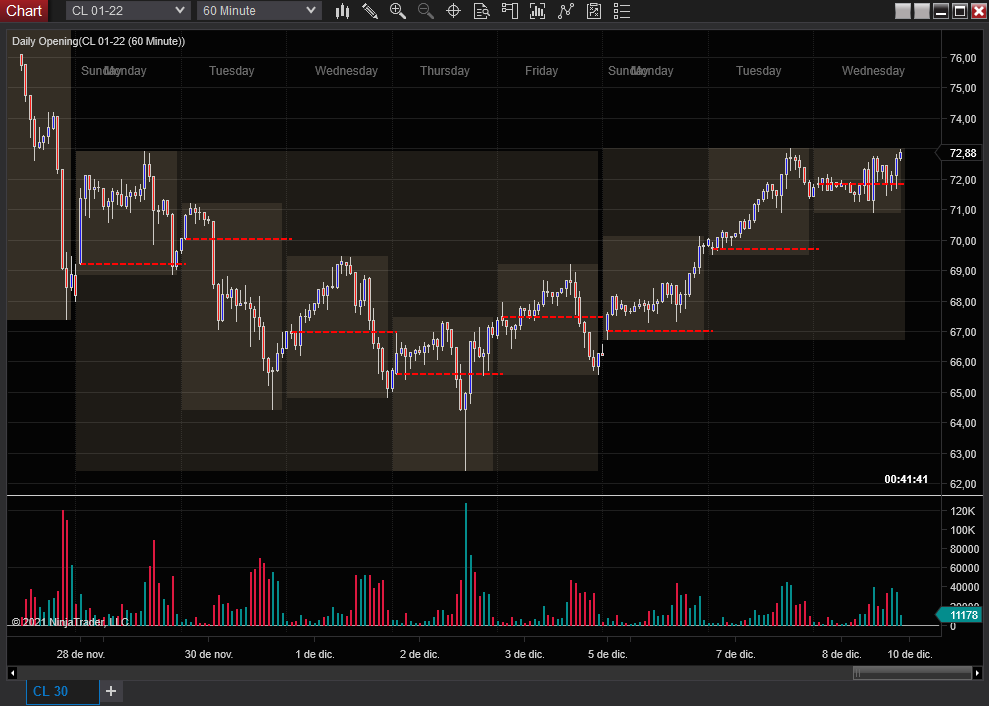Add a new tab with the plus button
The image size is (989, 706).
[x=110, y=691]
